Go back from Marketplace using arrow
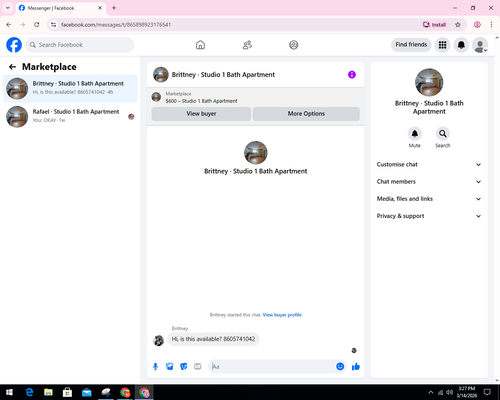 12,67
